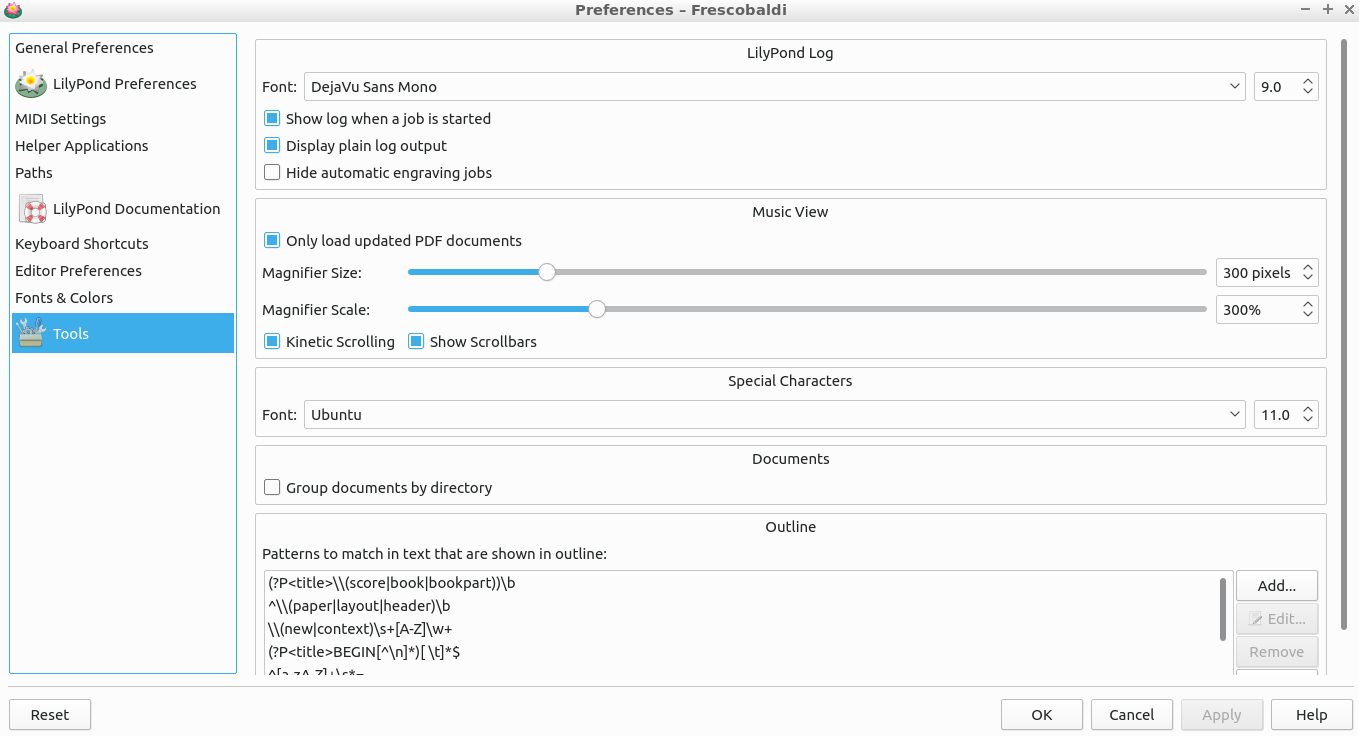Click the LilyPond Preferences flower icon
The height and width of the screenshot is (736, 1359).
pyautogui.click(x=31, y=84)
